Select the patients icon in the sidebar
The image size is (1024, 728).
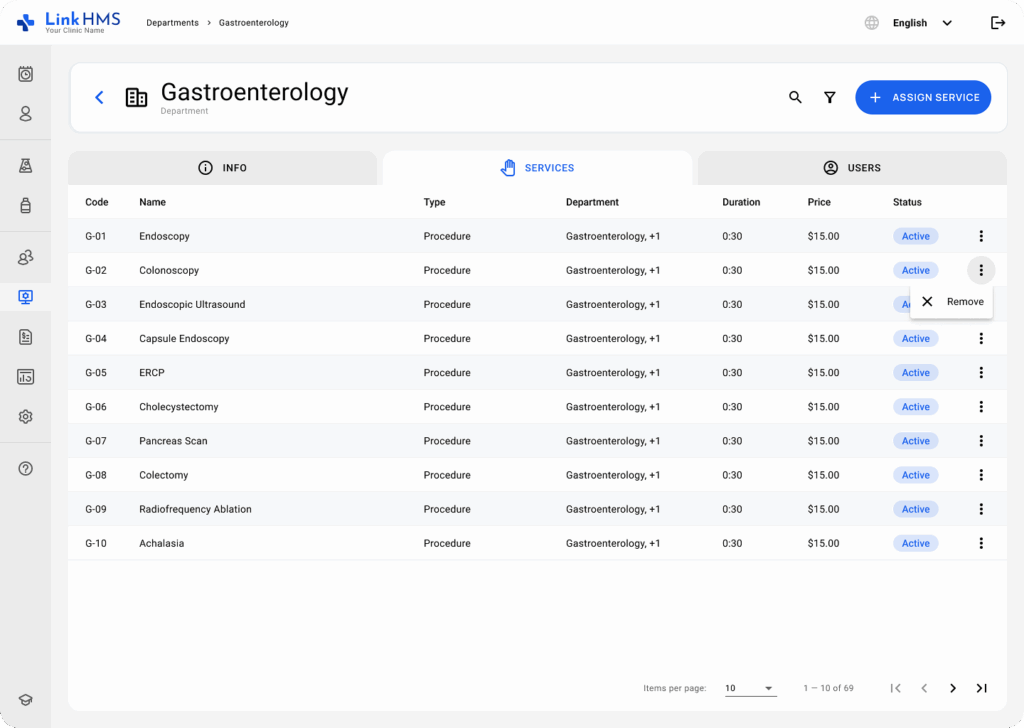pyautogui.click(x=25, y=114)
